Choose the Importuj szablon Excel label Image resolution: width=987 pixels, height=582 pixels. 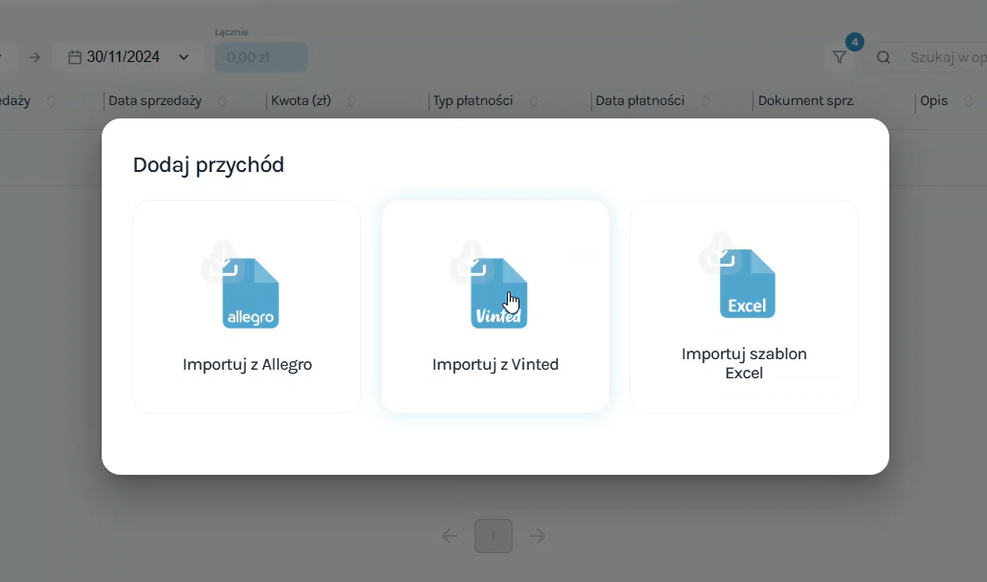(744, 363)
